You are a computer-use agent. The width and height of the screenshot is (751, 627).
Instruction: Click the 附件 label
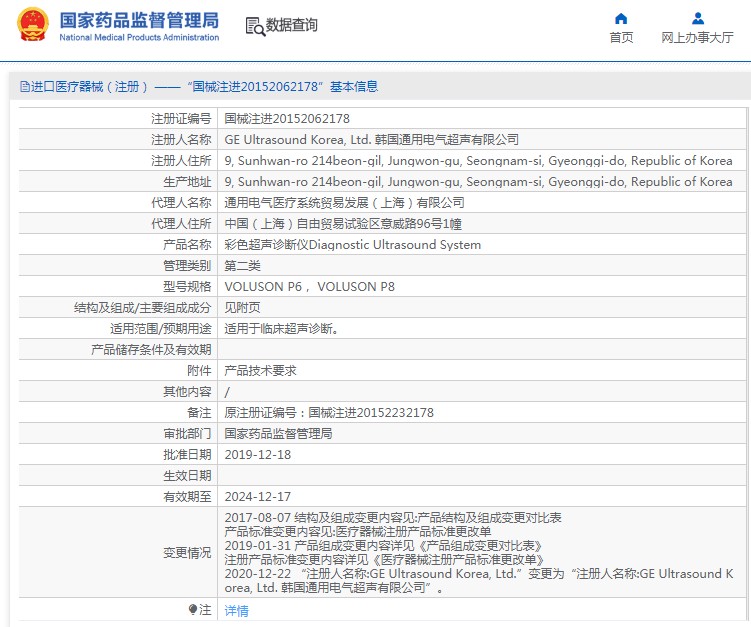(x=199, y=371)
